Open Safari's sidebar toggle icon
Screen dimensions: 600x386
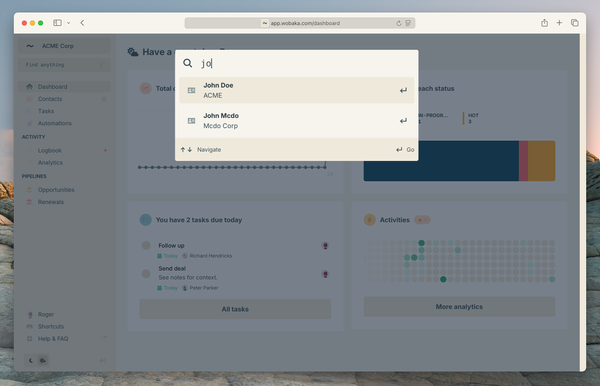click(57, 23)
